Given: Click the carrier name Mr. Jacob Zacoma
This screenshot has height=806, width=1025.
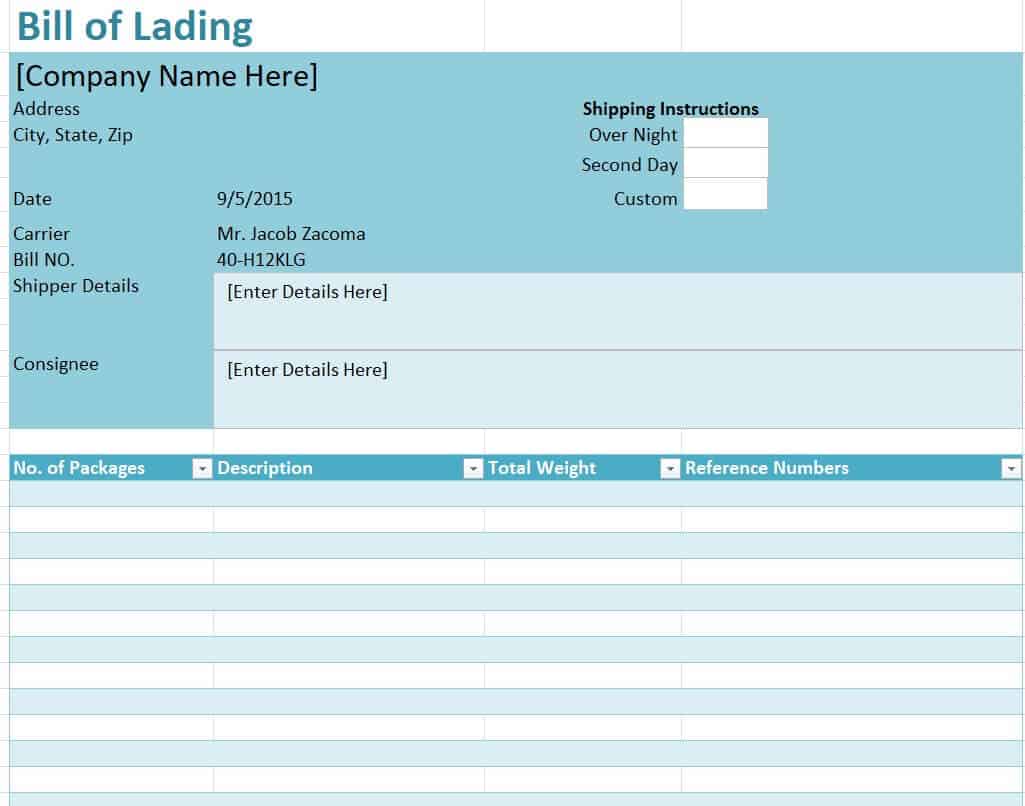Looking at the screenshot, I should click(x=291, y=234).
